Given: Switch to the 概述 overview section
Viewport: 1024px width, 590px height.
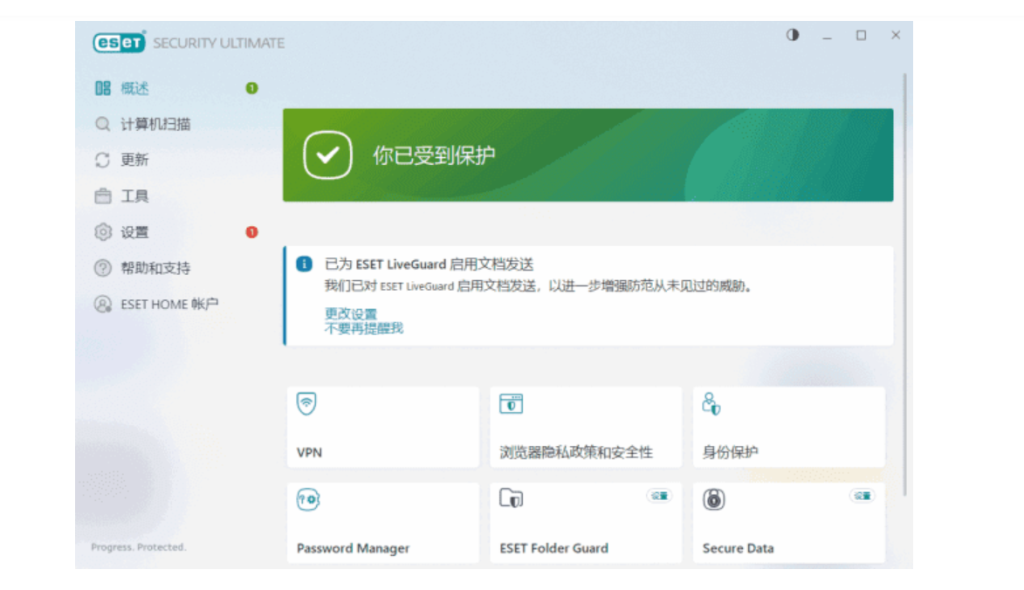Looking at the screenshot, I should point(135,88).
